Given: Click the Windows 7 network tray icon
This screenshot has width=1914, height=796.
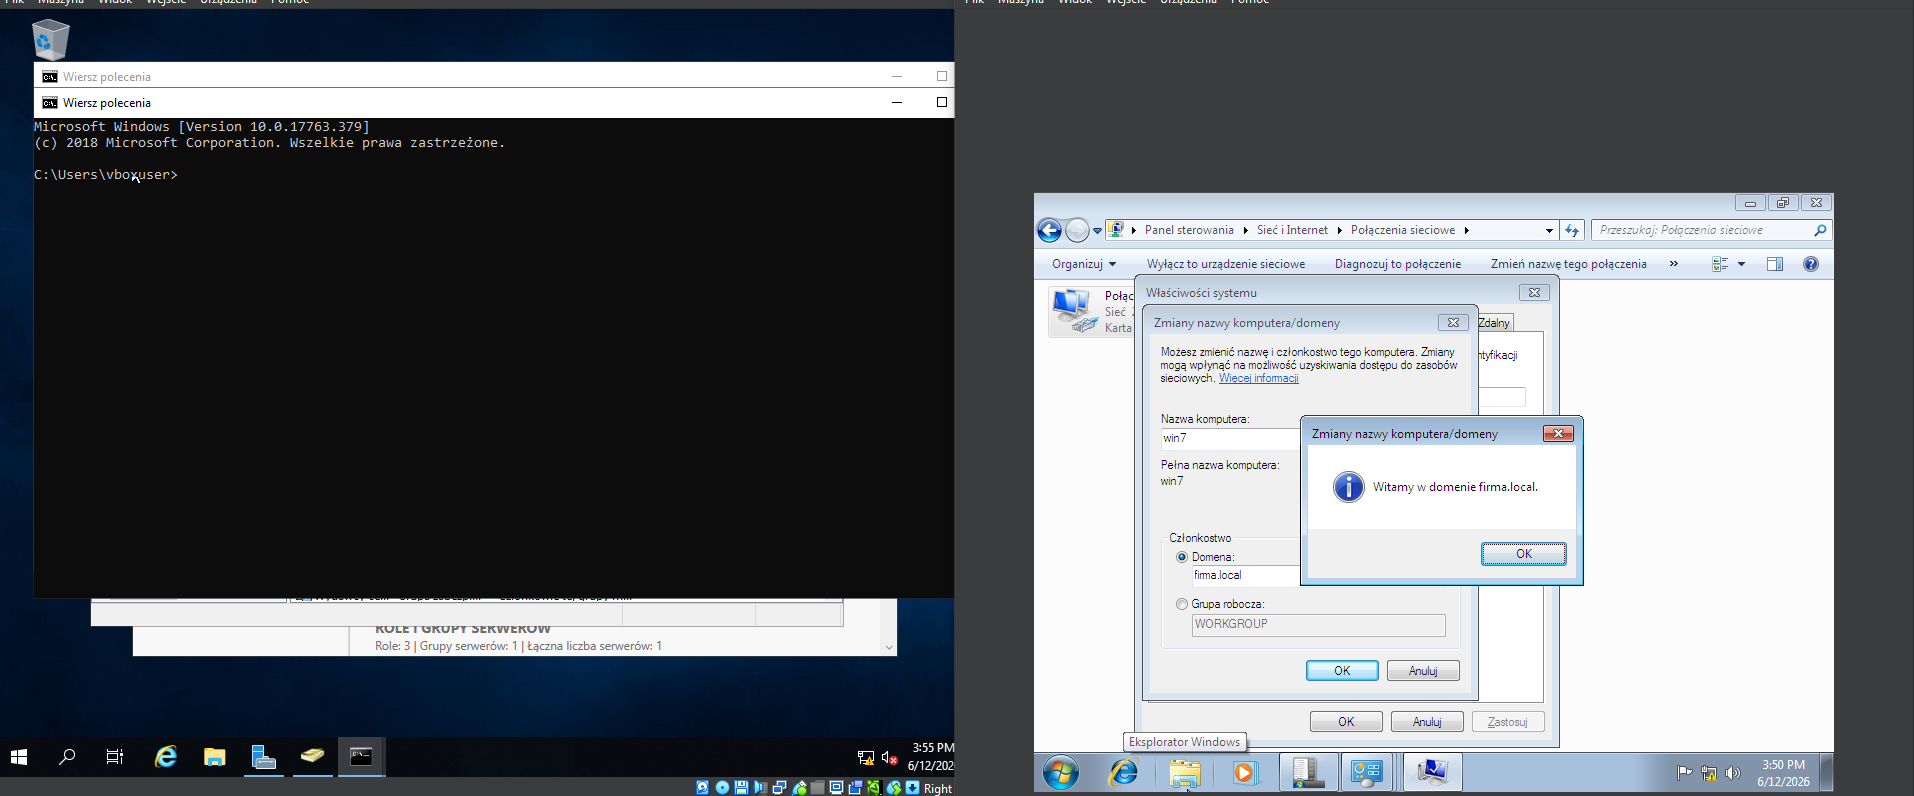Looking at the screenshot, I should coord(1709,773).
